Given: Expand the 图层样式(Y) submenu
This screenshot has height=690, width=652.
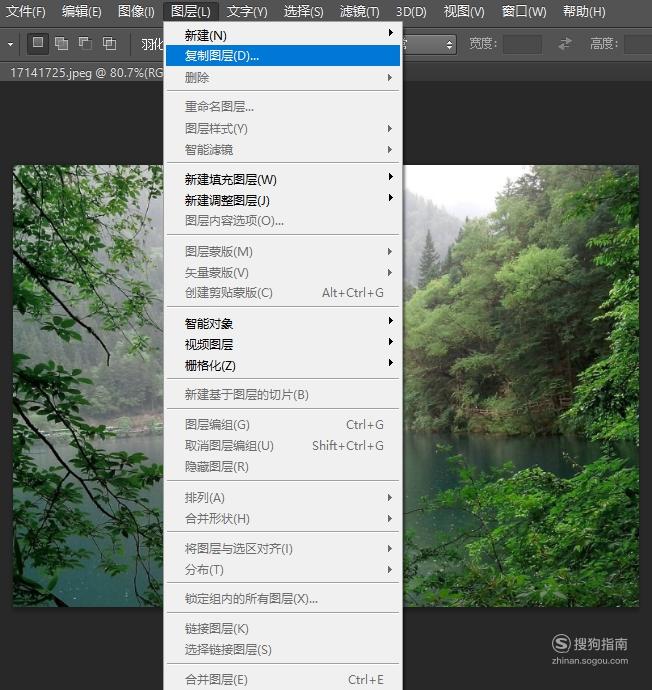Looking at the screenshot, I should pyautogui.click(x=283, y=128).
